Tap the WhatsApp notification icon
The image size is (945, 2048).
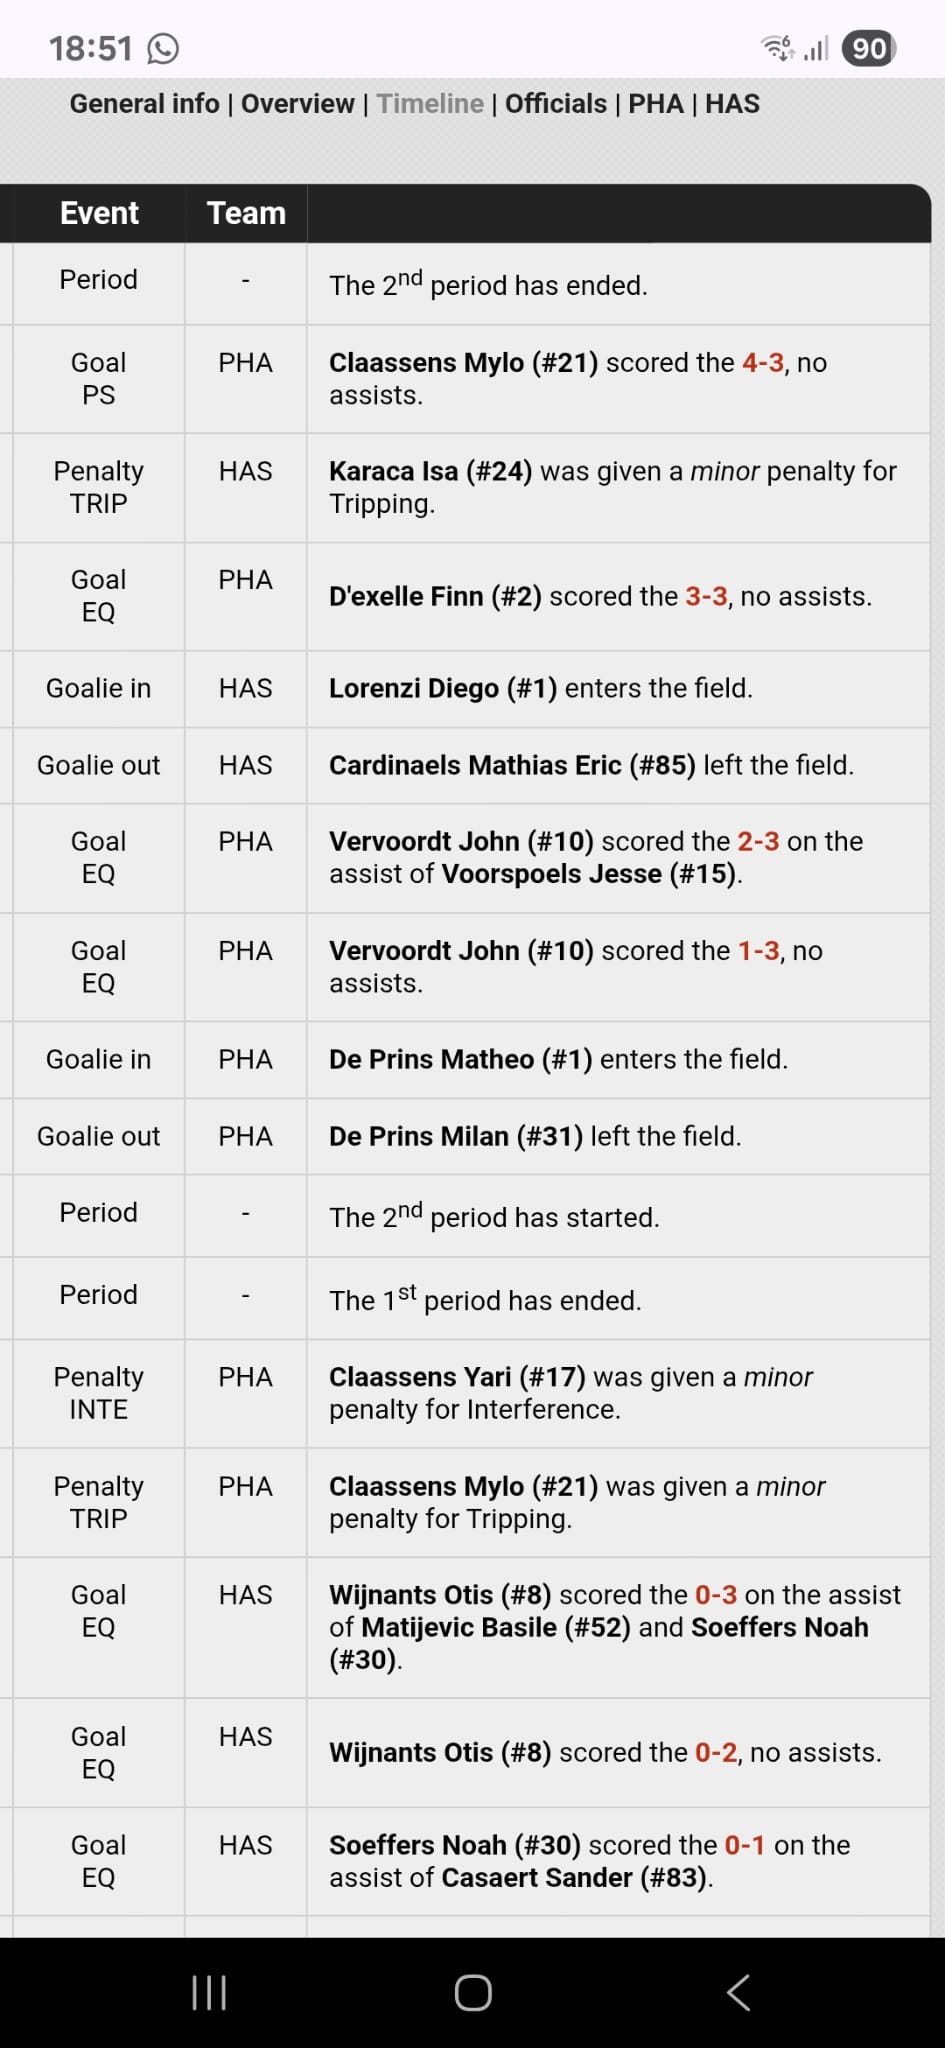coord(163,48)
